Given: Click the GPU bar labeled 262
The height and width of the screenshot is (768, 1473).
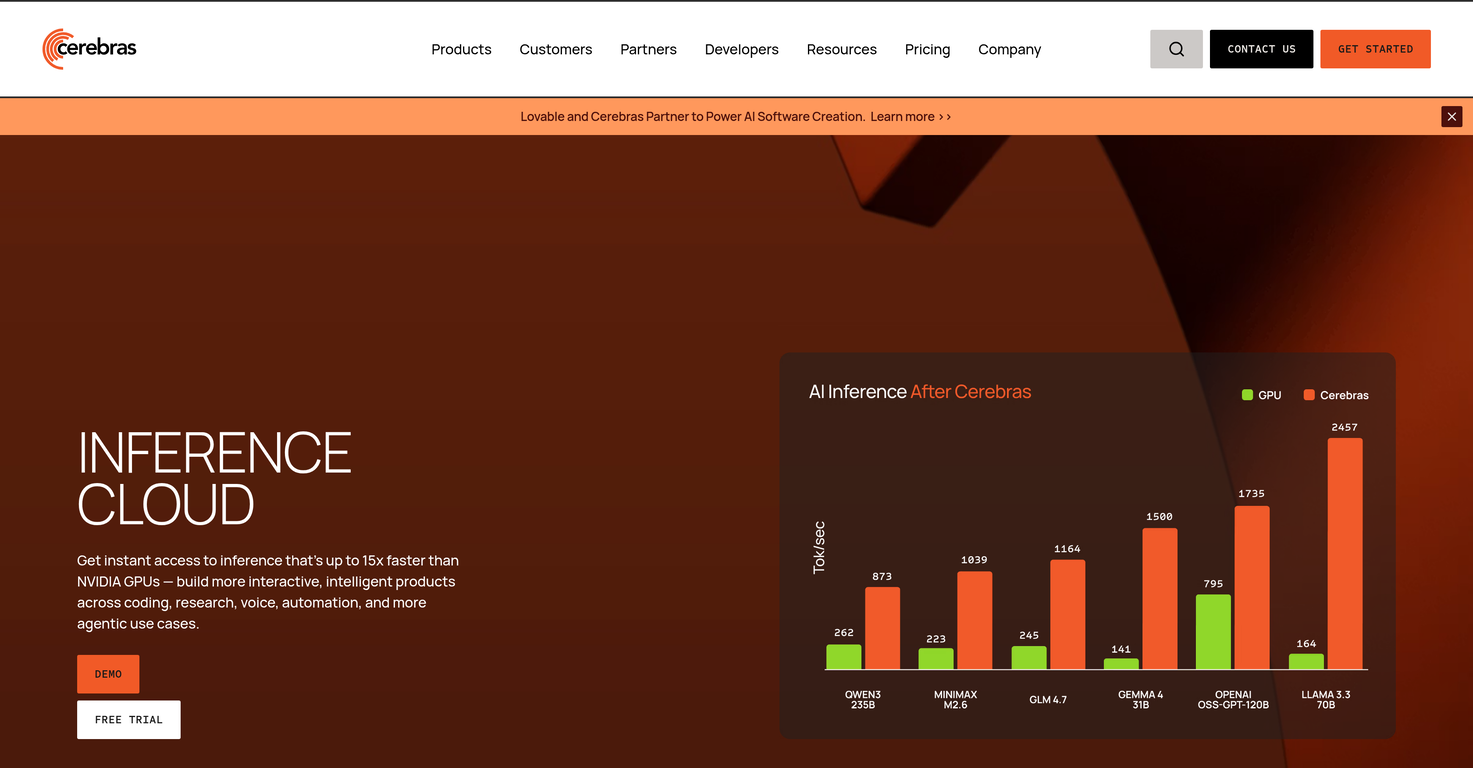Looking at the screenshot, I should pos(843,657).
